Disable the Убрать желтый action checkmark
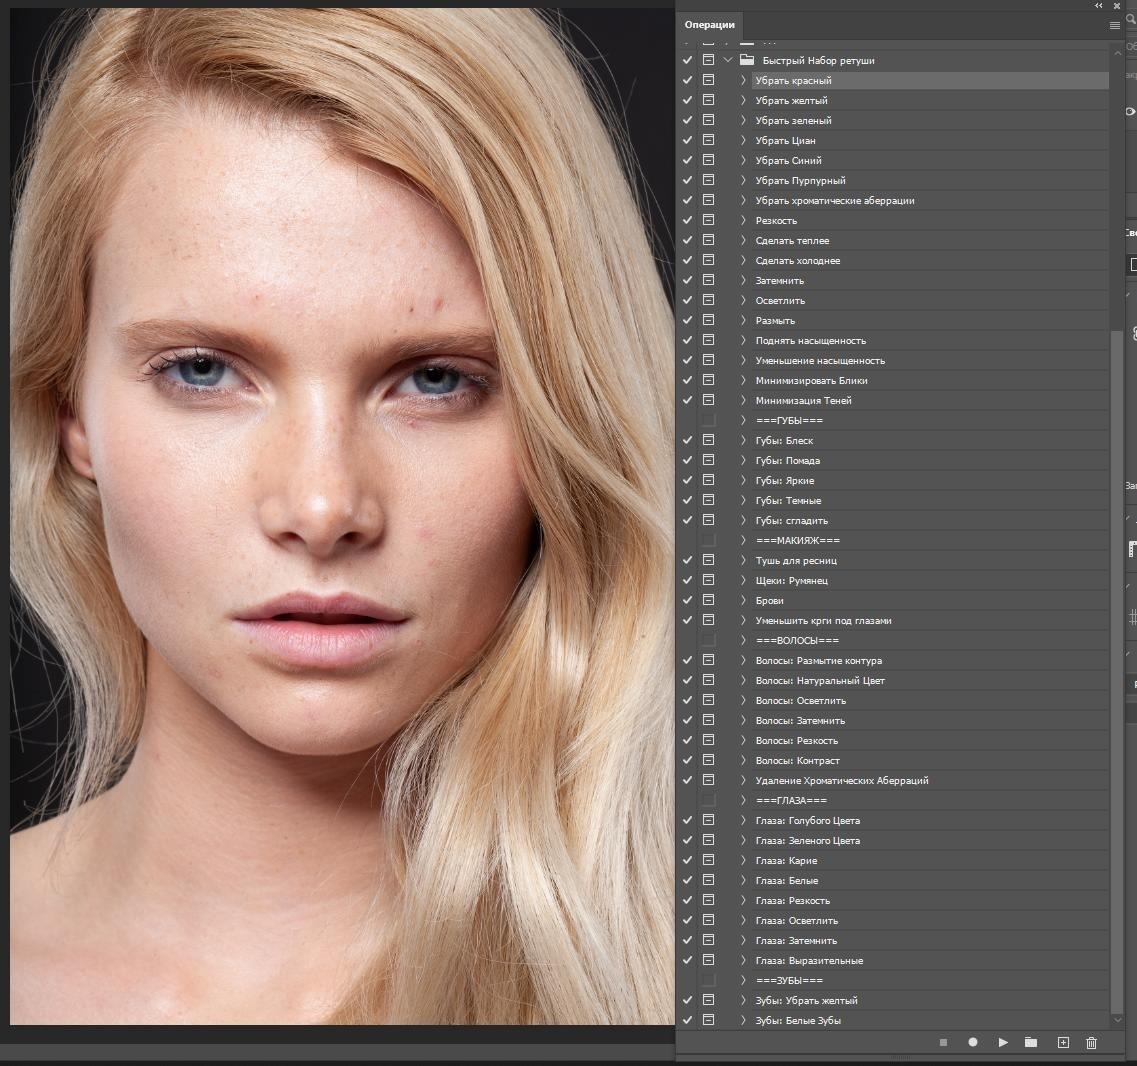1137x1066 pixels. [x=687, y=100]
